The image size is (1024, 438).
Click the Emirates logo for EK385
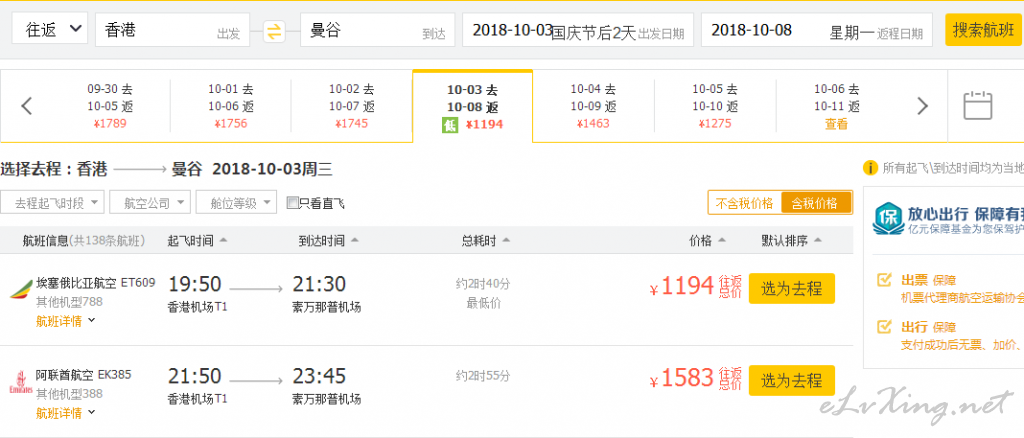(x=20, y=382)
